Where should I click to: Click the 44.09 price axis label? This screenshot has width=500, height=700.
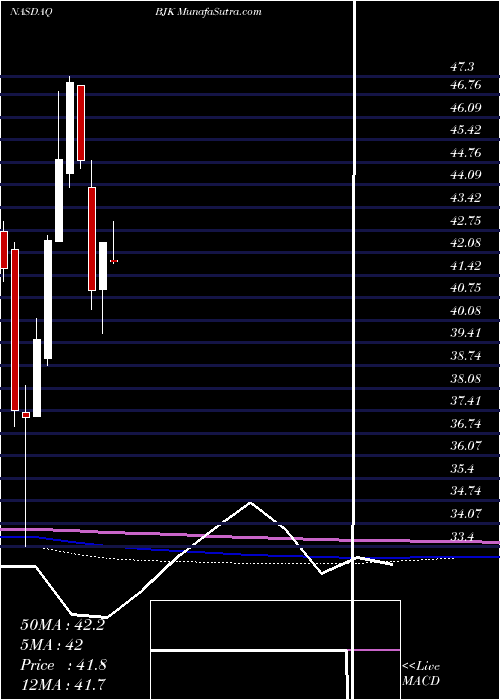point(465,175)
